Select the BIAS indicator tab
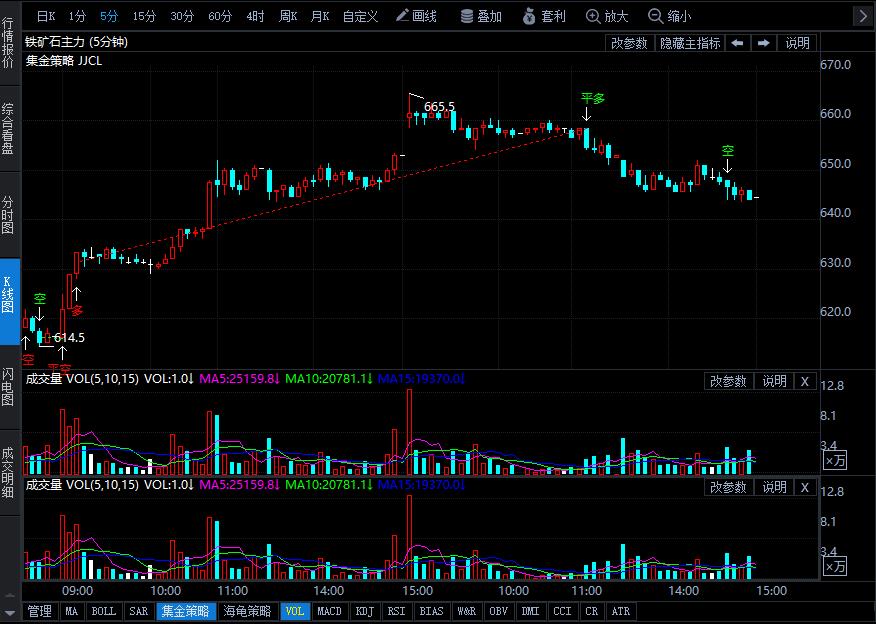This screenshot has width=876, height=624. pyautogui.click(x=431, y=611)
